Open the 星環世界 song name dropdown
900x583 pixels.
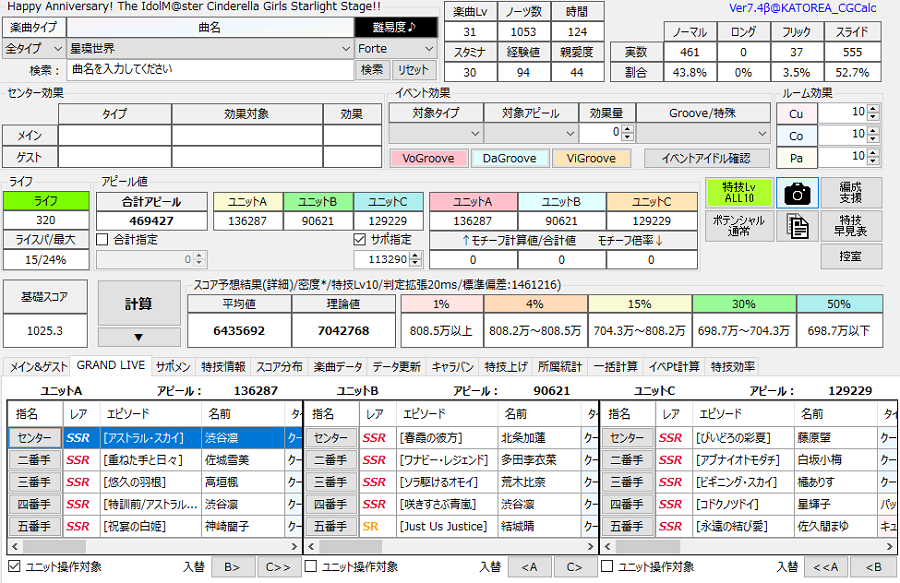click(x=210, y=49)
